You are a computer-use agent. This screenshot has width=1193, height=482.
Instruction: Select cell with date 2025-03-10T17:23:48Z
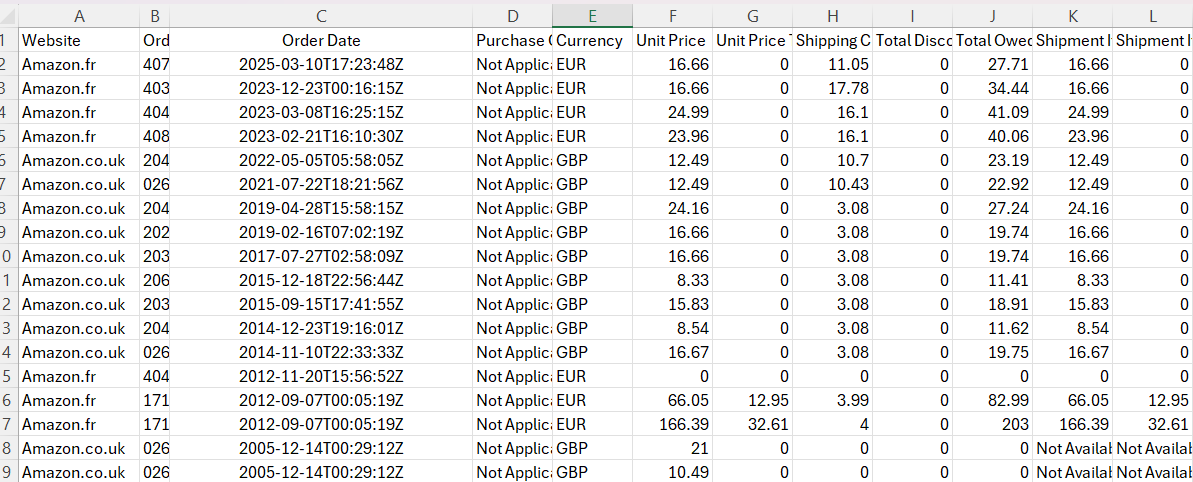(x=321, y=65)
